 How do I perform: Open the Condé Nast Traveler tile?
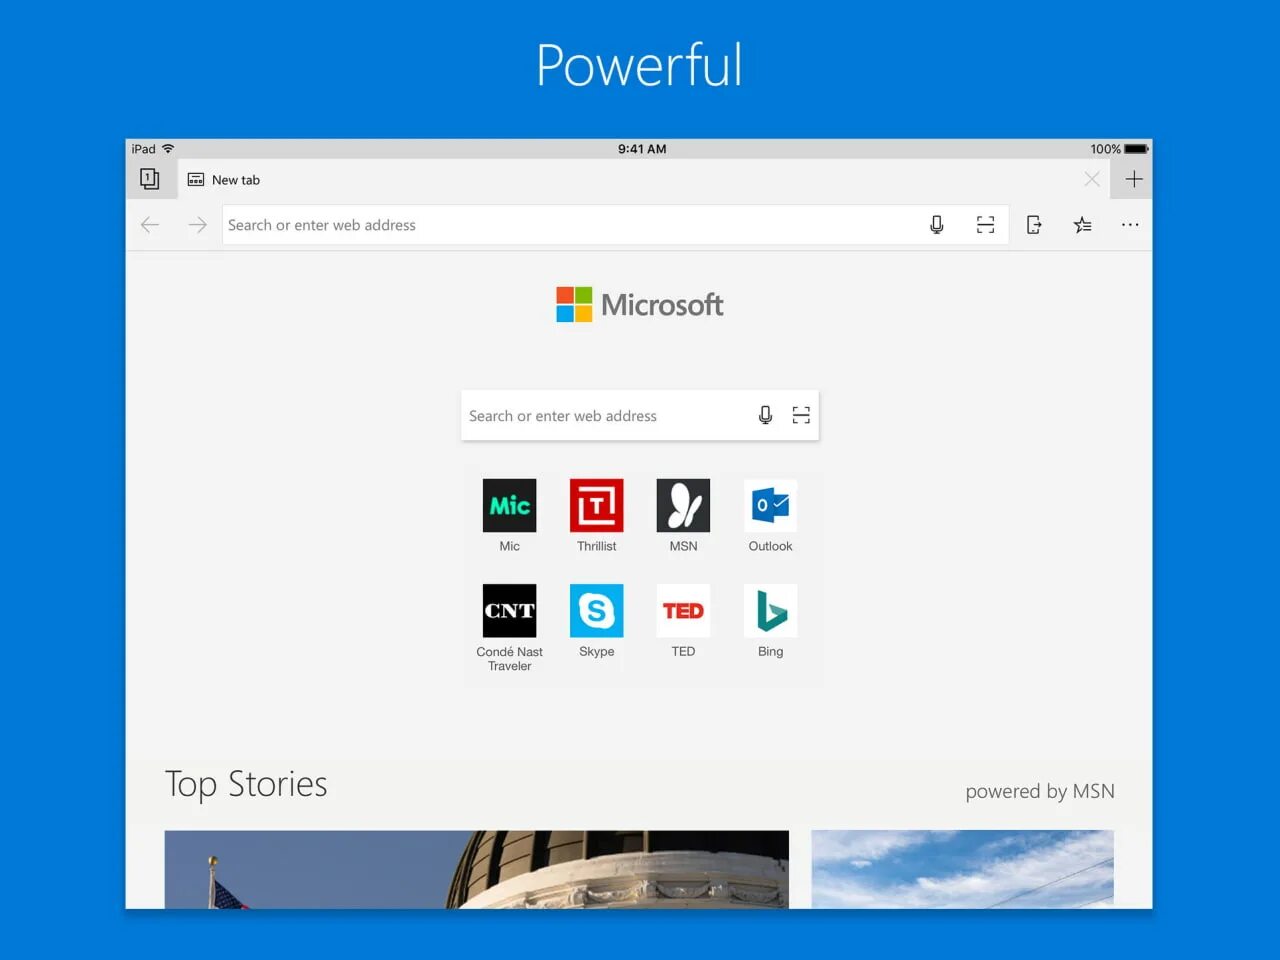pyautogui.click(x=509, y=610)
